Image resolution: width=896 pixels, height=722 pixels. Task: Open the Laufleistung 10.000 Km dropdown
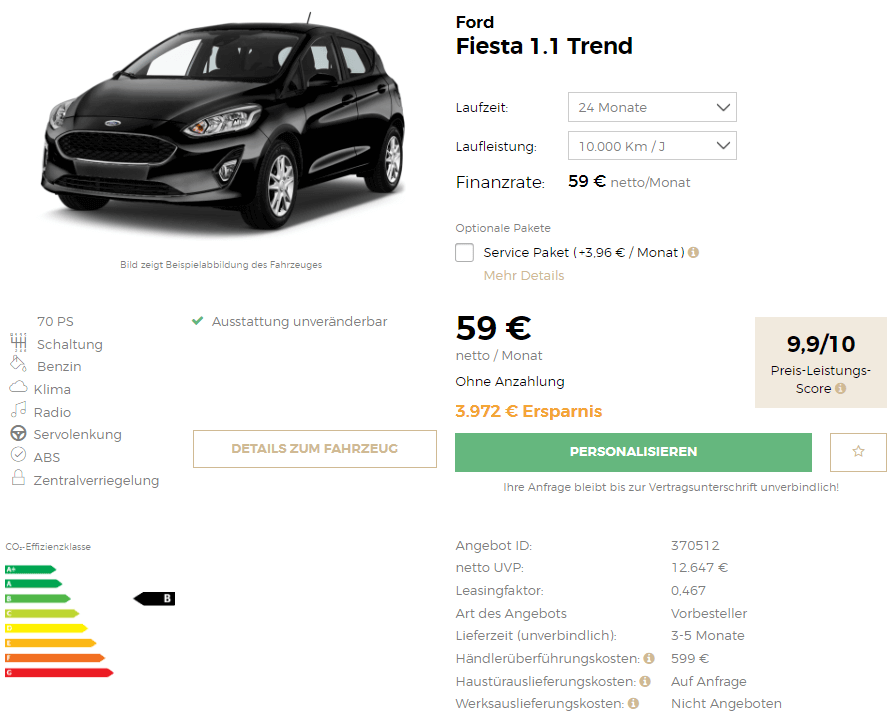tap(652, 146)
